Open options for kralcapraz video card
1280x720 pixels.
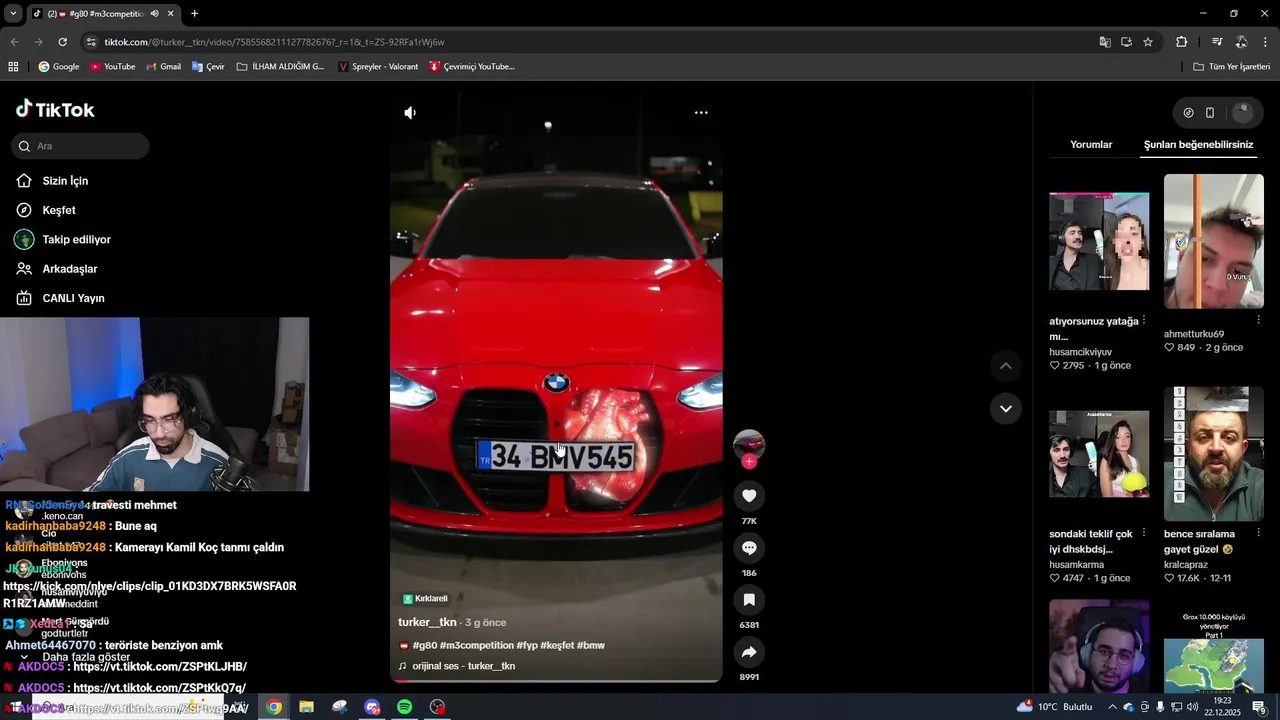coord(1258,533)
